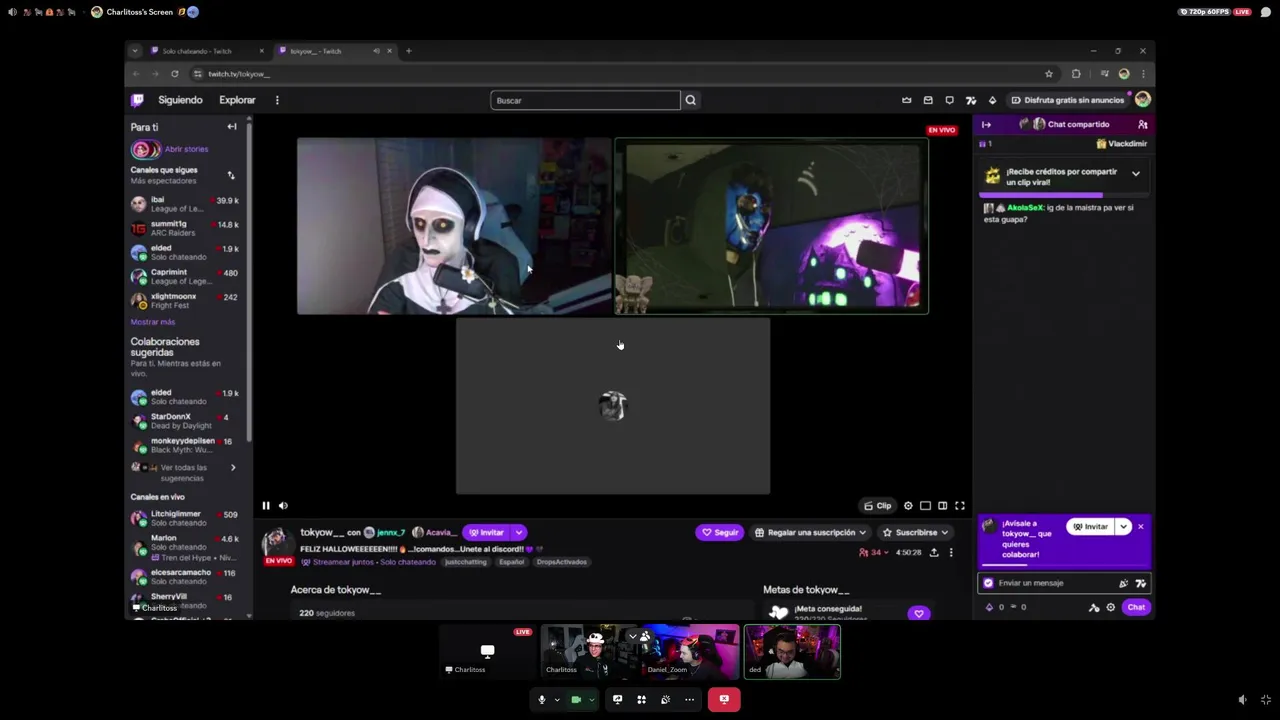
Task: Stop watching stream red button
Action: tap(724, 700)
